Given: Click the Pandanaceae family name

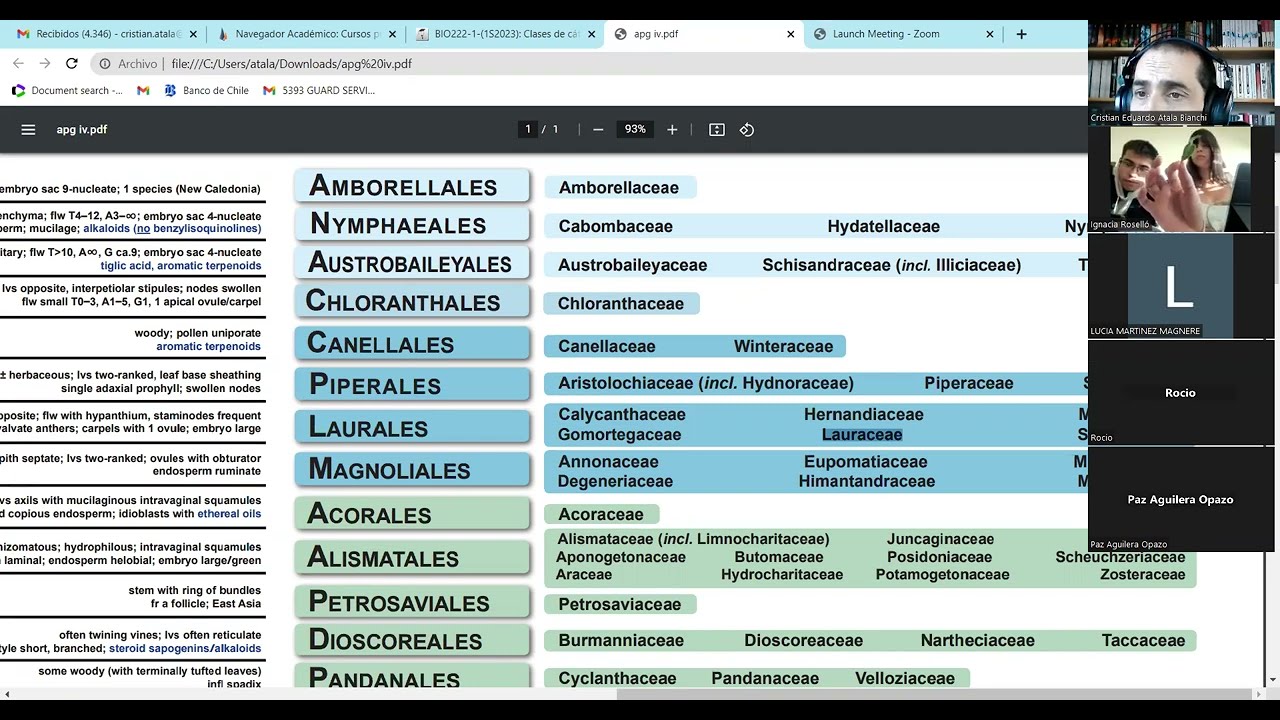Looking at the screenshot, I should pos(765,678).
